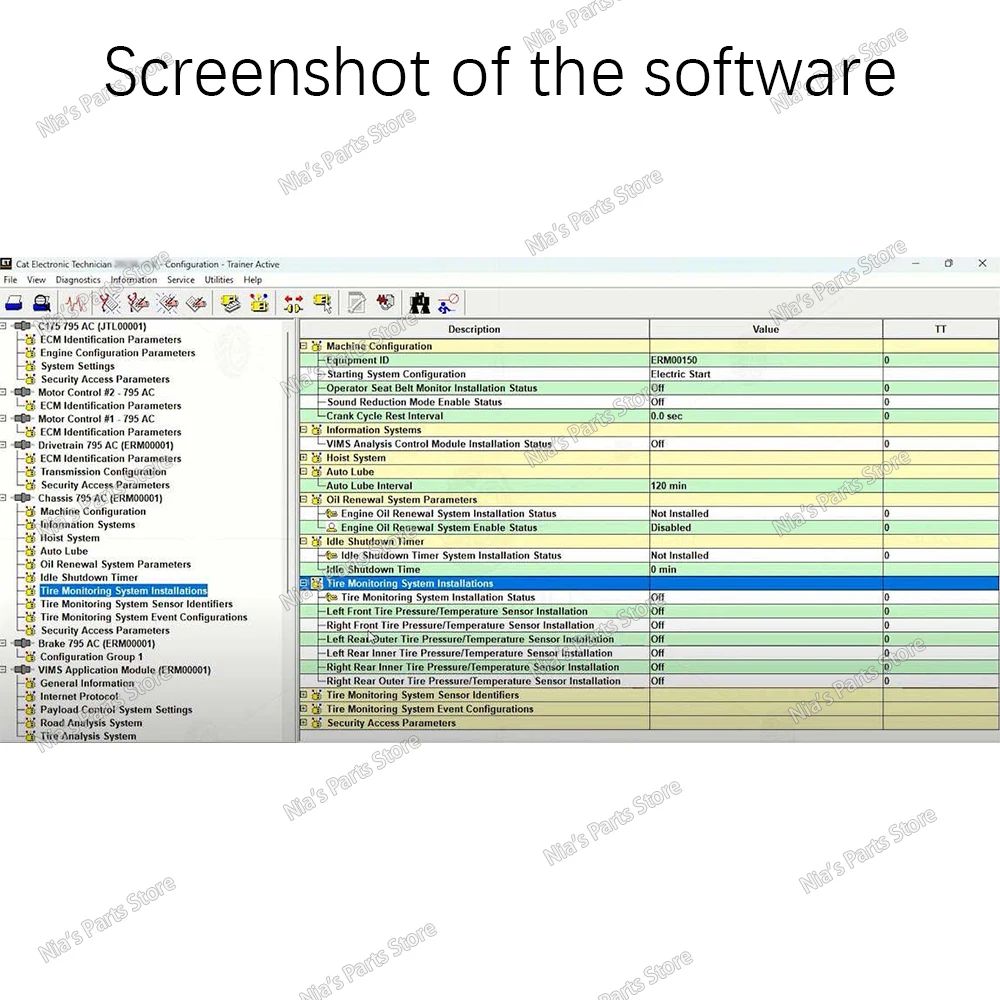
Task: Click the notepad with pencil toolbar icon
Action: coord(357,303)
